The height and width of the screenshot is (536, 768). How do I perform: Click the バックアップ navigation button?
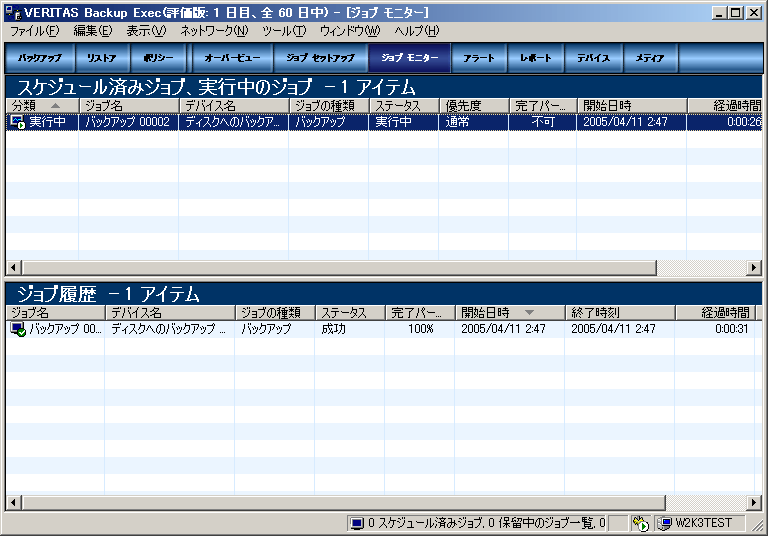click(40, 58)
